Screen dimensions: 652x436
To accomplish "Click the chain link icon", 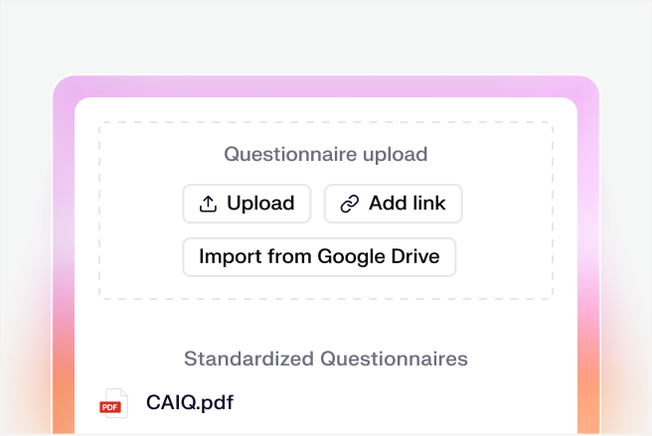I will point(349,204).
